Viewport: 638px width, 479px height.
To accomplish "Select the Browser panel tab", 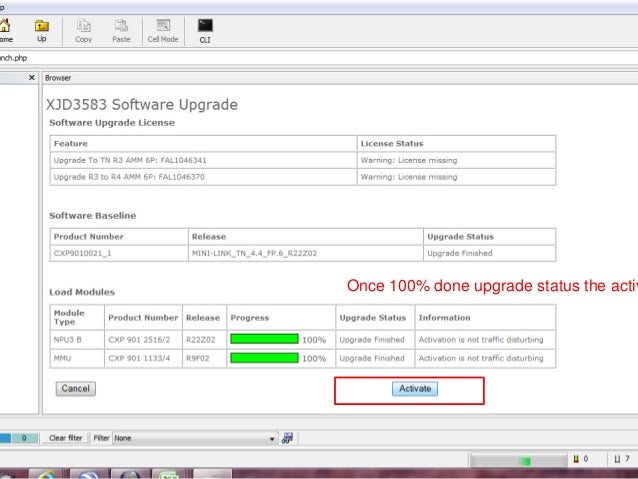I will pyautogui.click(x=58, y=77).
